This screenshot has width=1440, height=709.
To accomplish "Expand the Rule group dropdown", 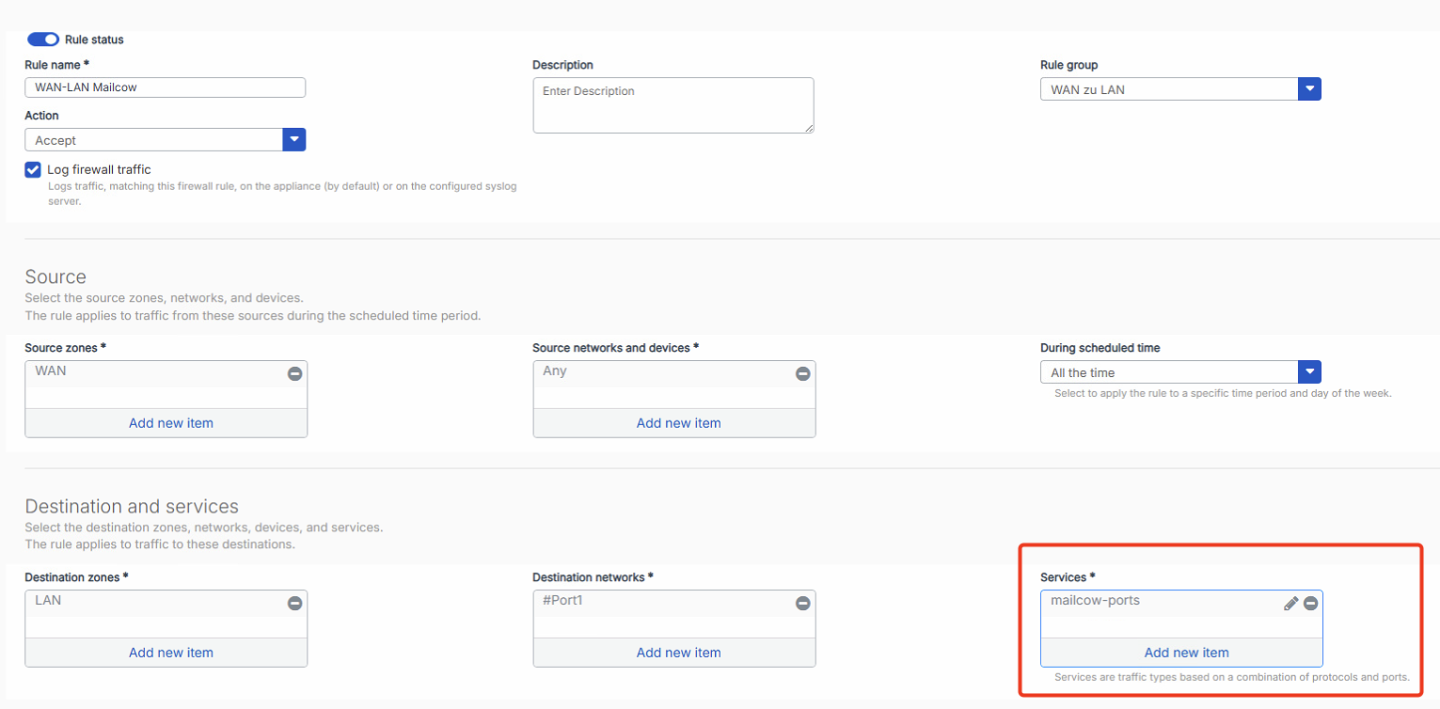I will 1309,89.
